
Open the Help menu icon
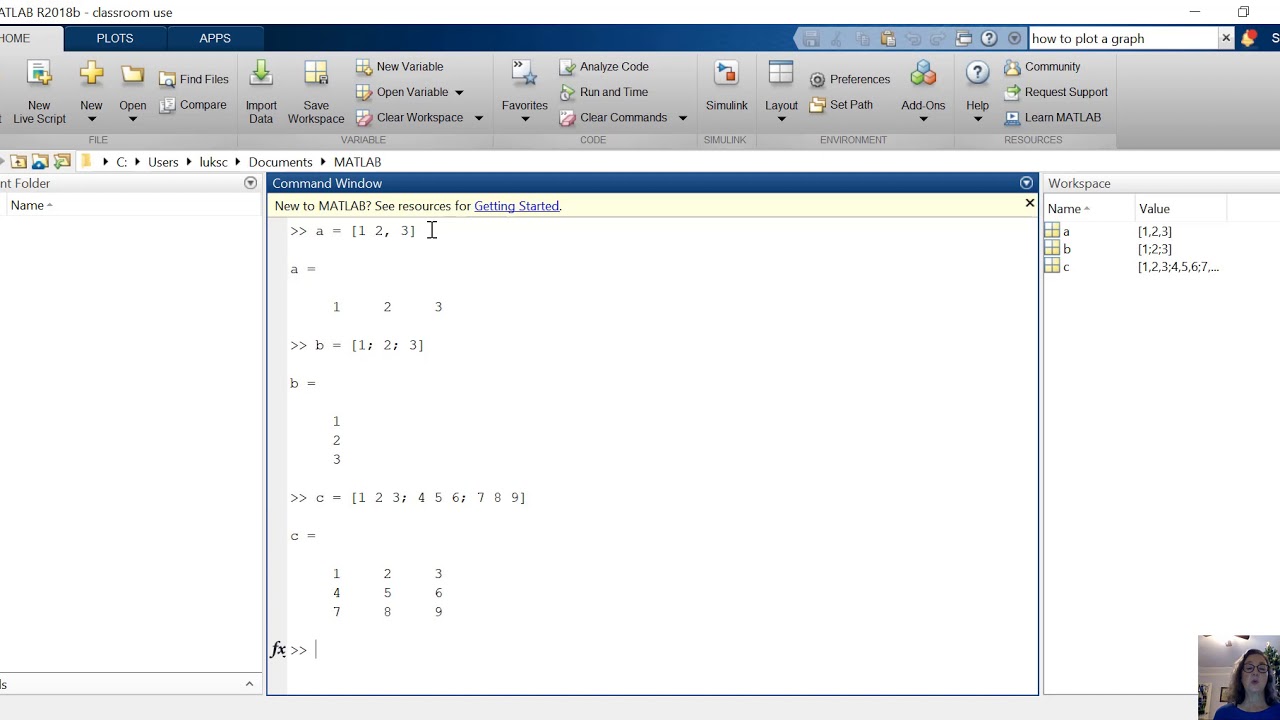pos(977,74)
